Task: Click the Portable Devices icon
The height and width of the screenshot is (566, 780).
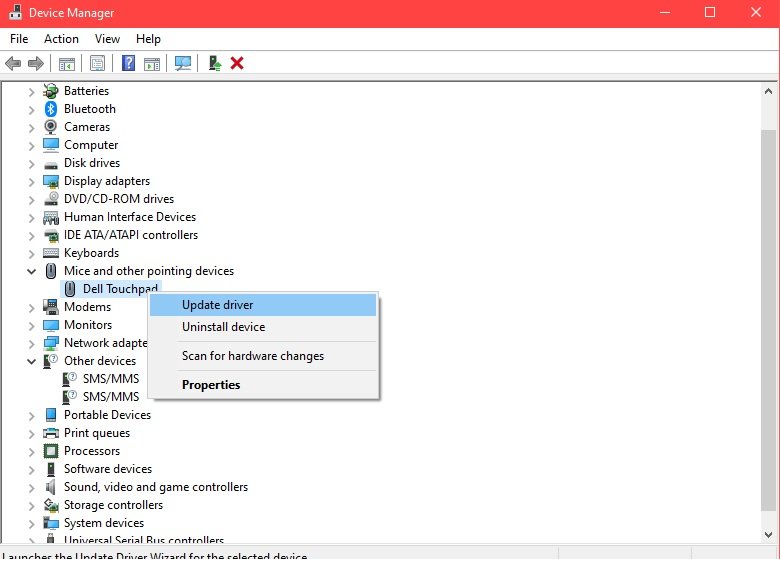Action: 51,415
